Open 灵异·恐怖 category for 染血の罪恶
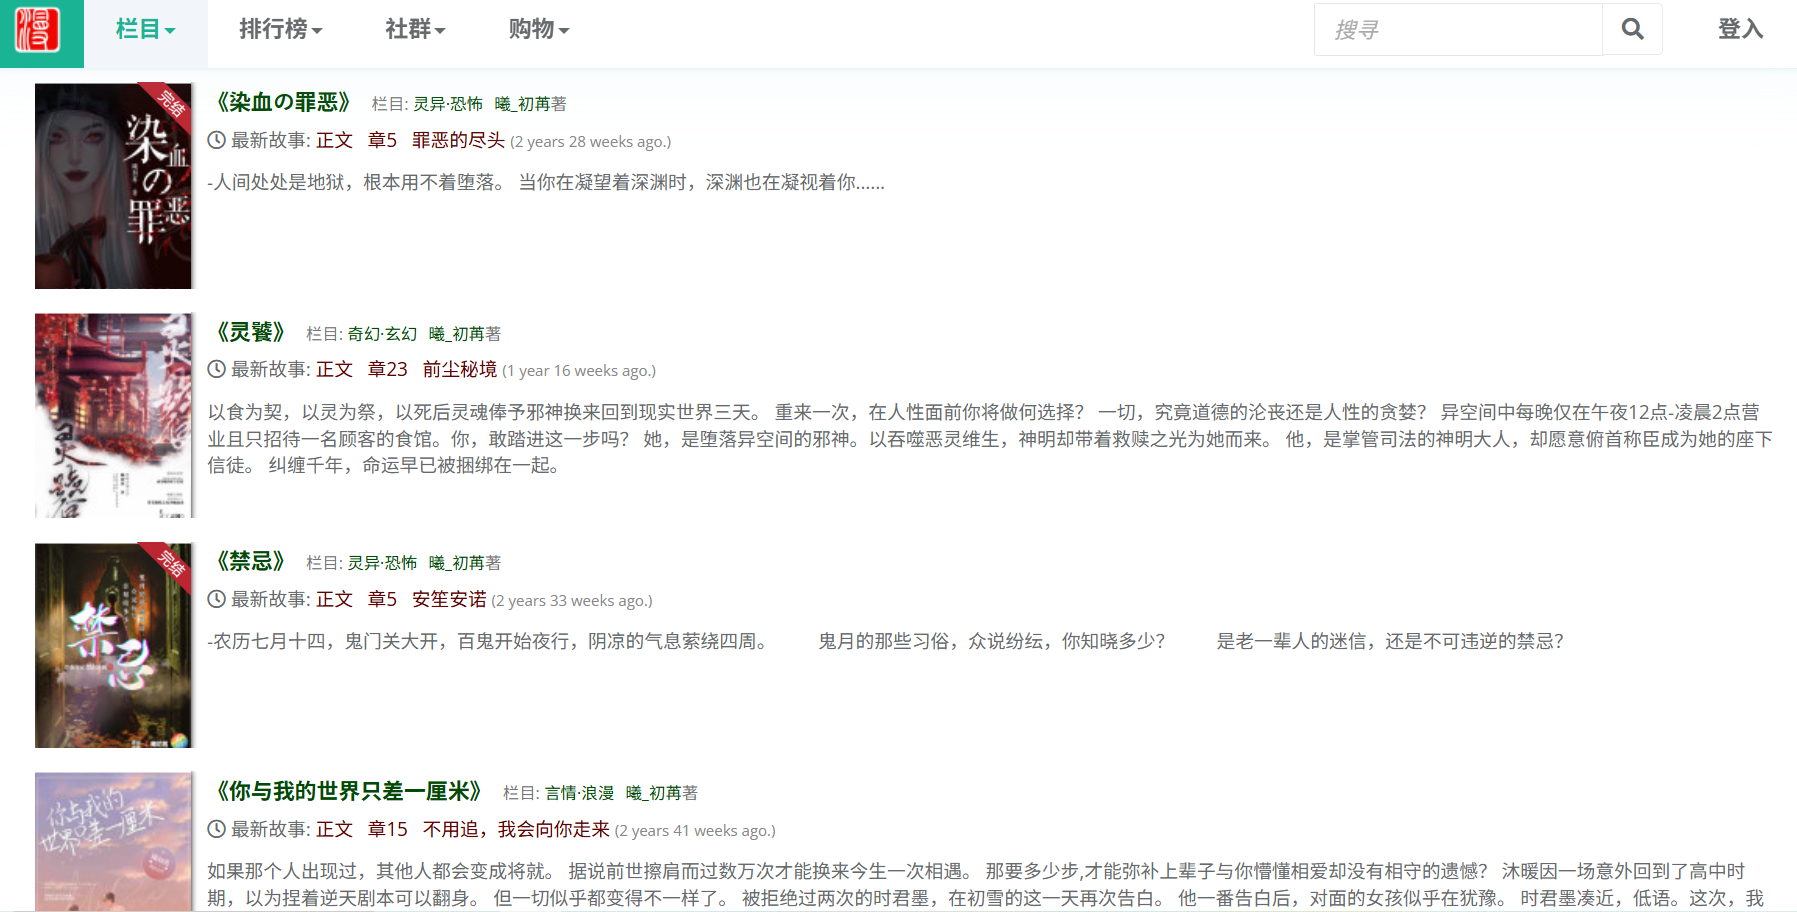This screenshot has width=1797, height=912. coord(448,104)
